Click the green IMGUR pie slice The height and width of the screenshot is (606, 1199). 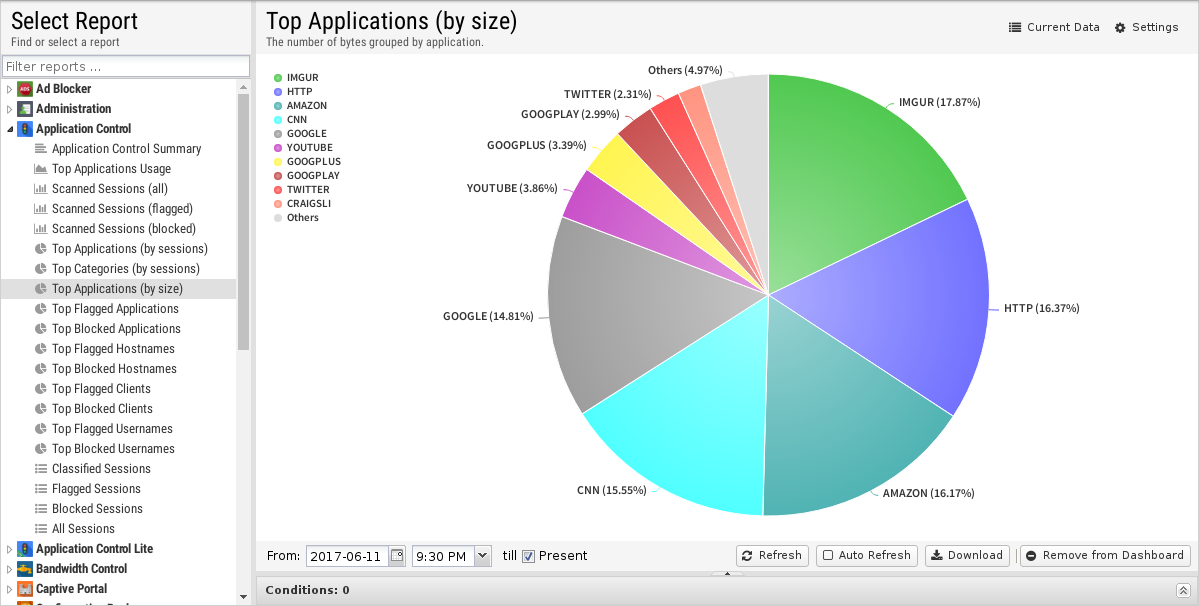coord(849,168)
